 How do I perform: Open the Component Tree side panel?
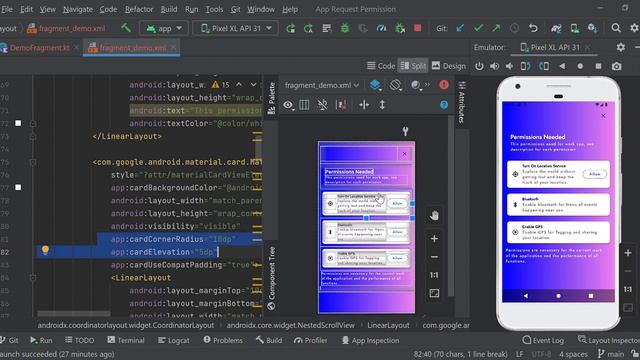coord(271,278)
